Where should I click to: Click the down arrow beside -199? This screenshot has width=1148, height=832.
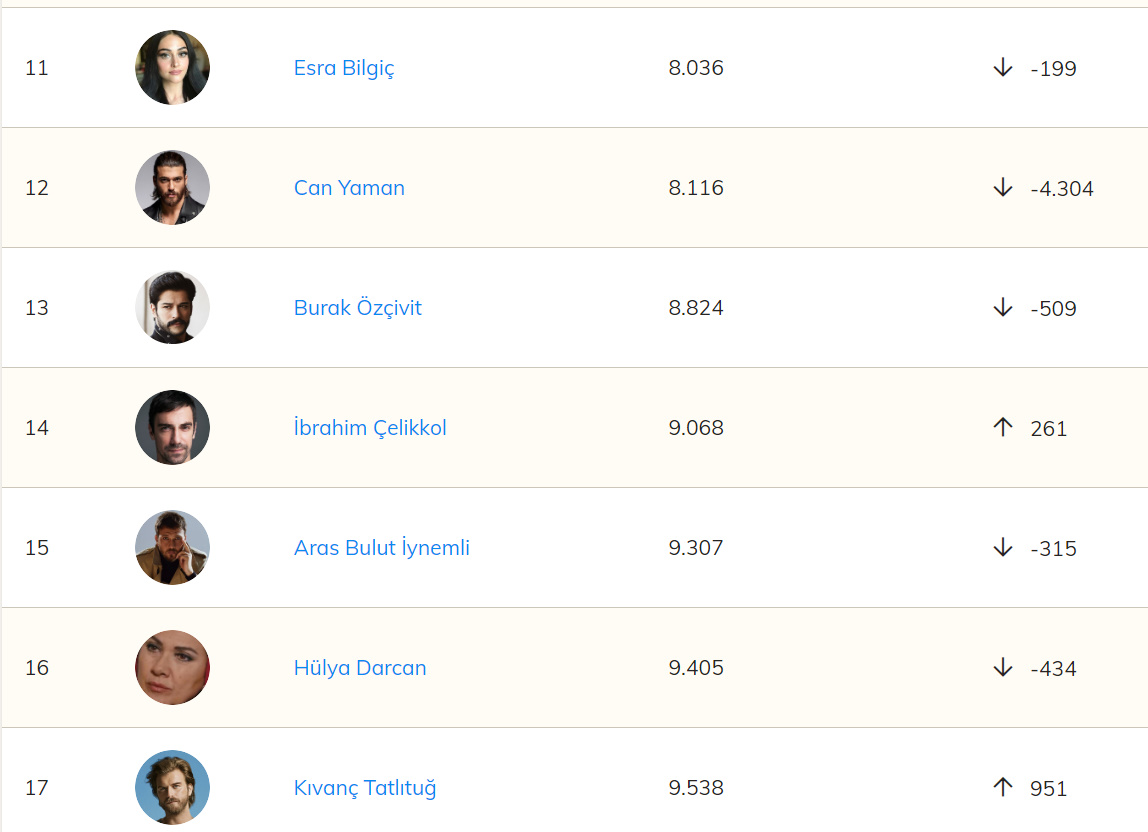[x=1003, y=68]
